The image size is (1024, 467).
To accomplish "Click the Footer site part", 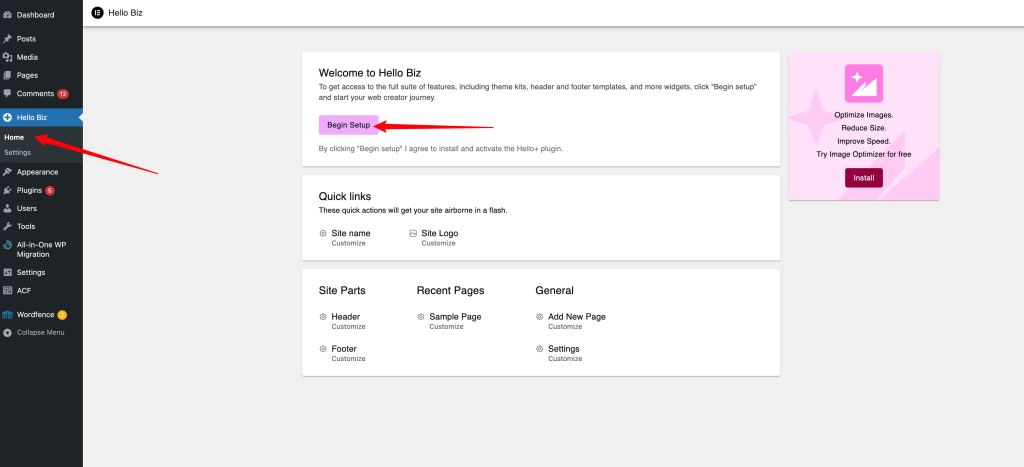I will [344, 349].
